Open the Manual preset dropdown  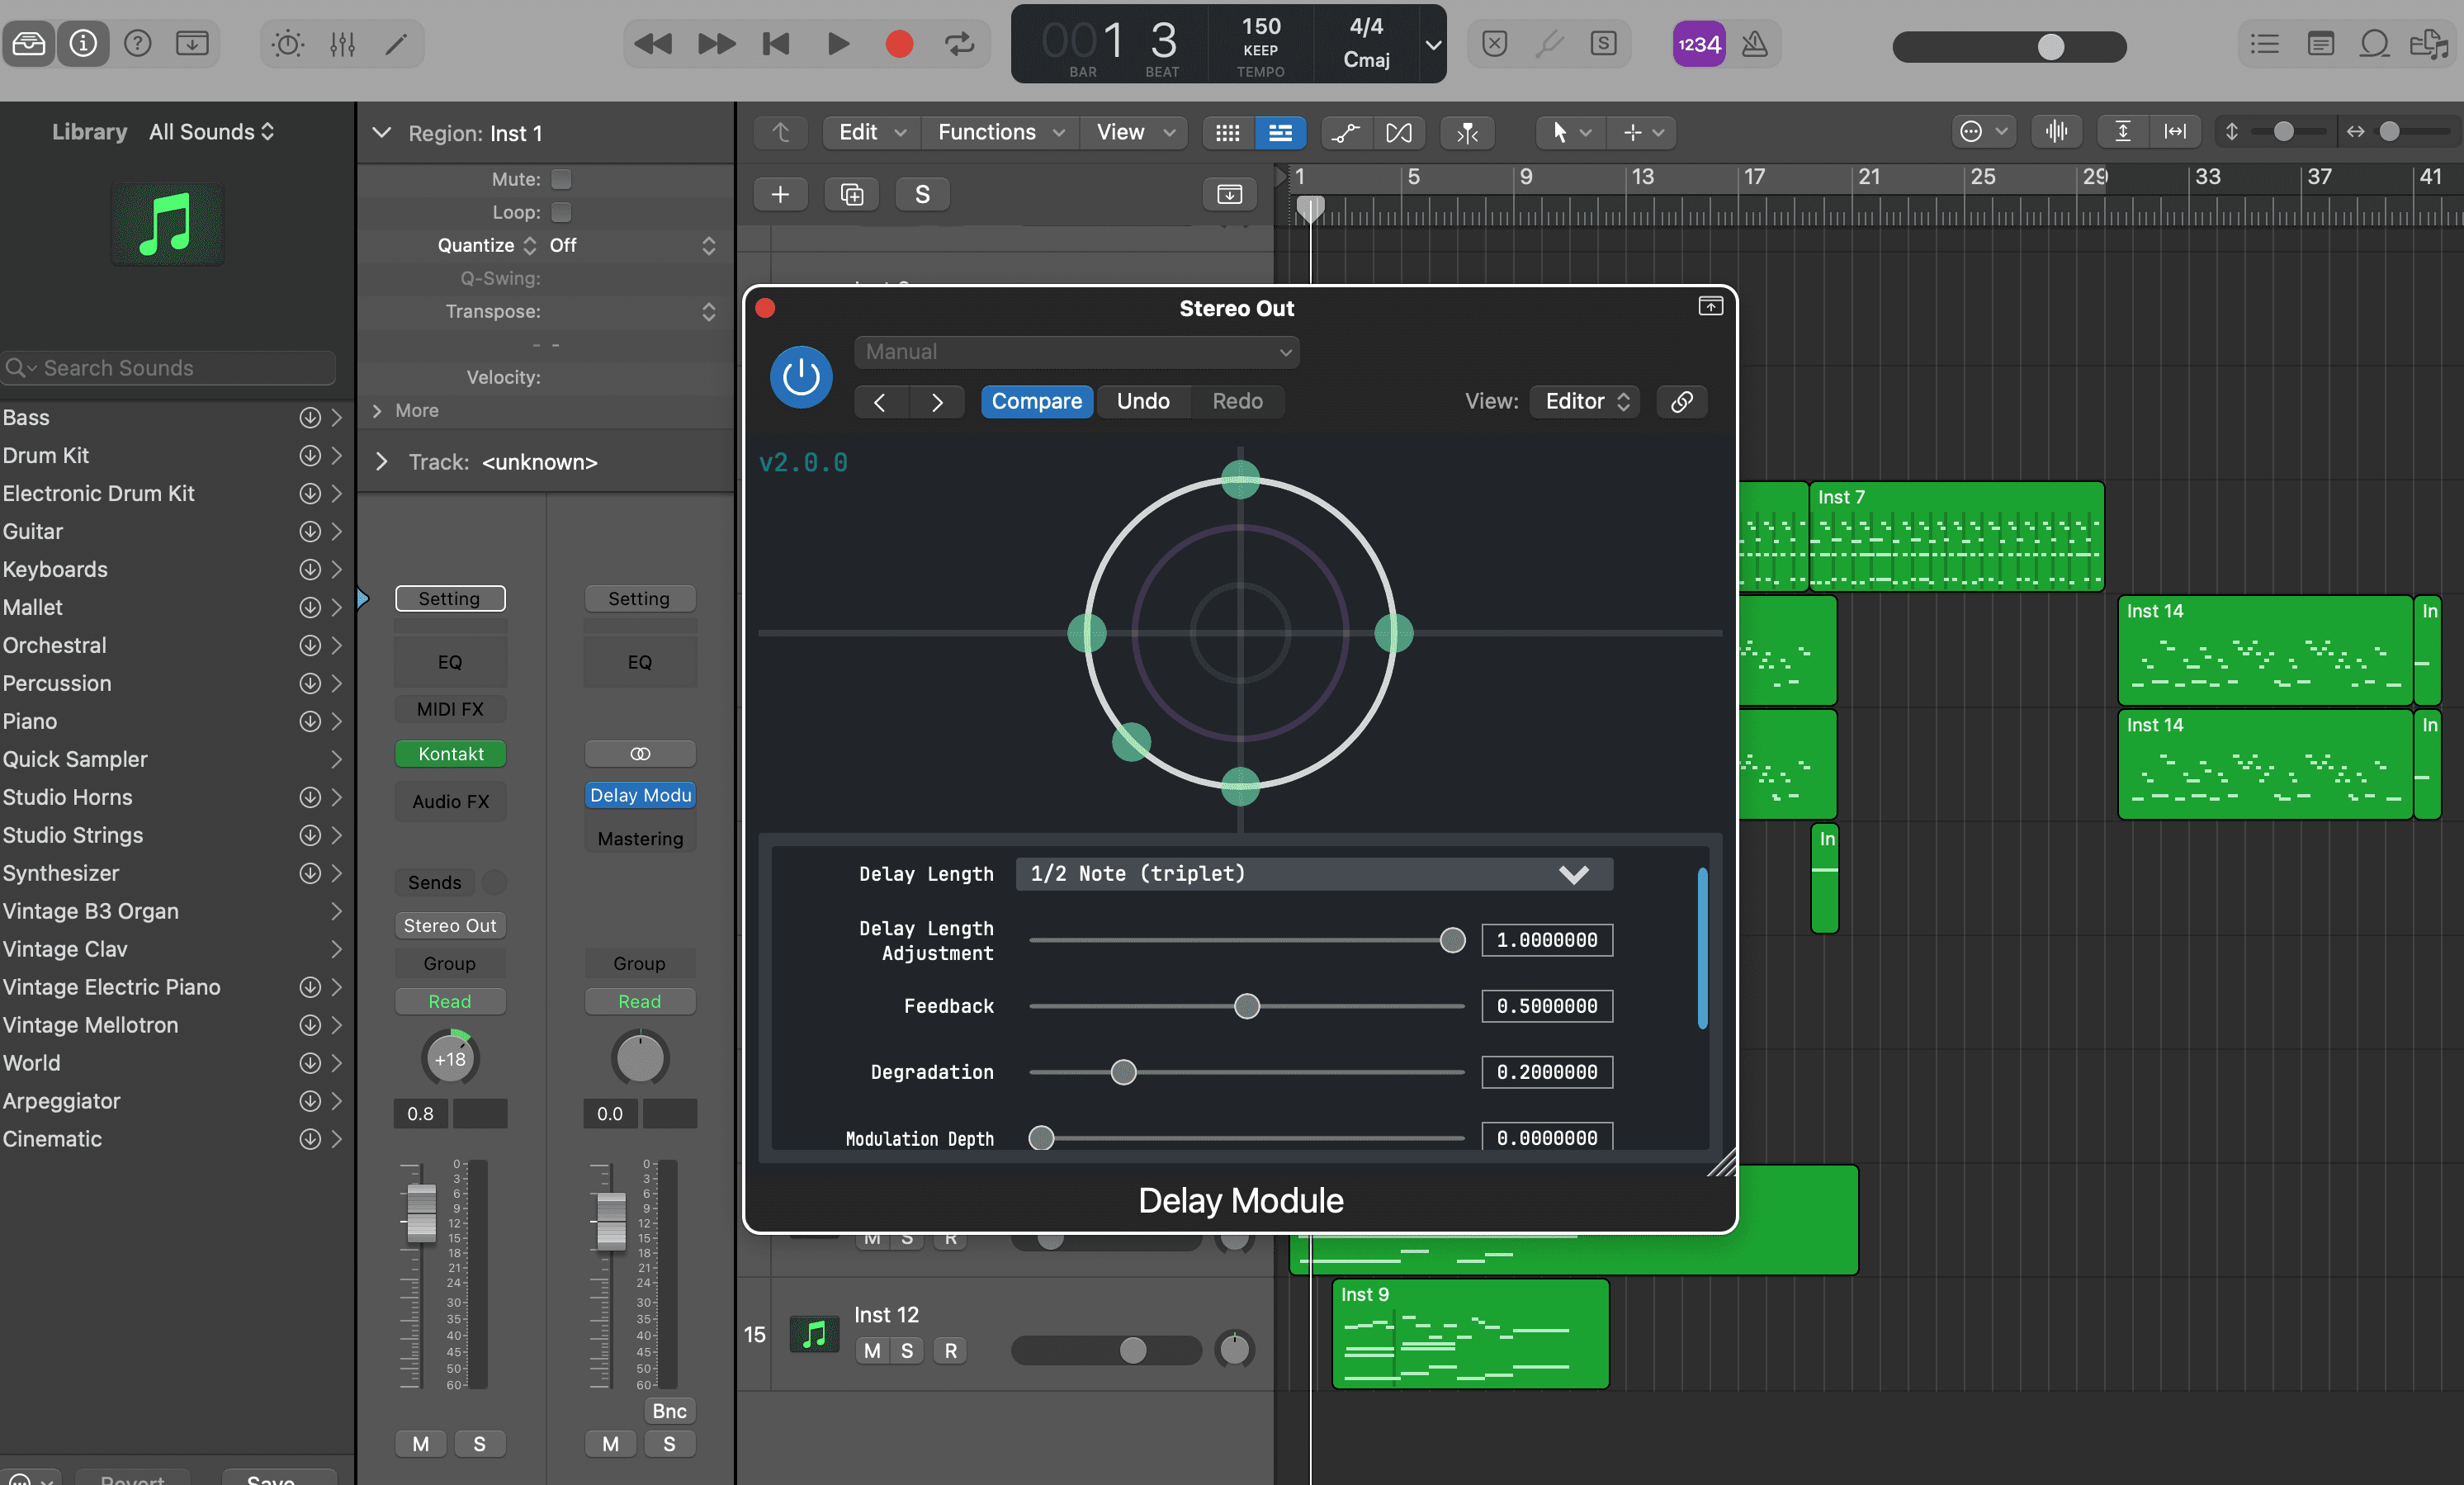pos(1077,352)
